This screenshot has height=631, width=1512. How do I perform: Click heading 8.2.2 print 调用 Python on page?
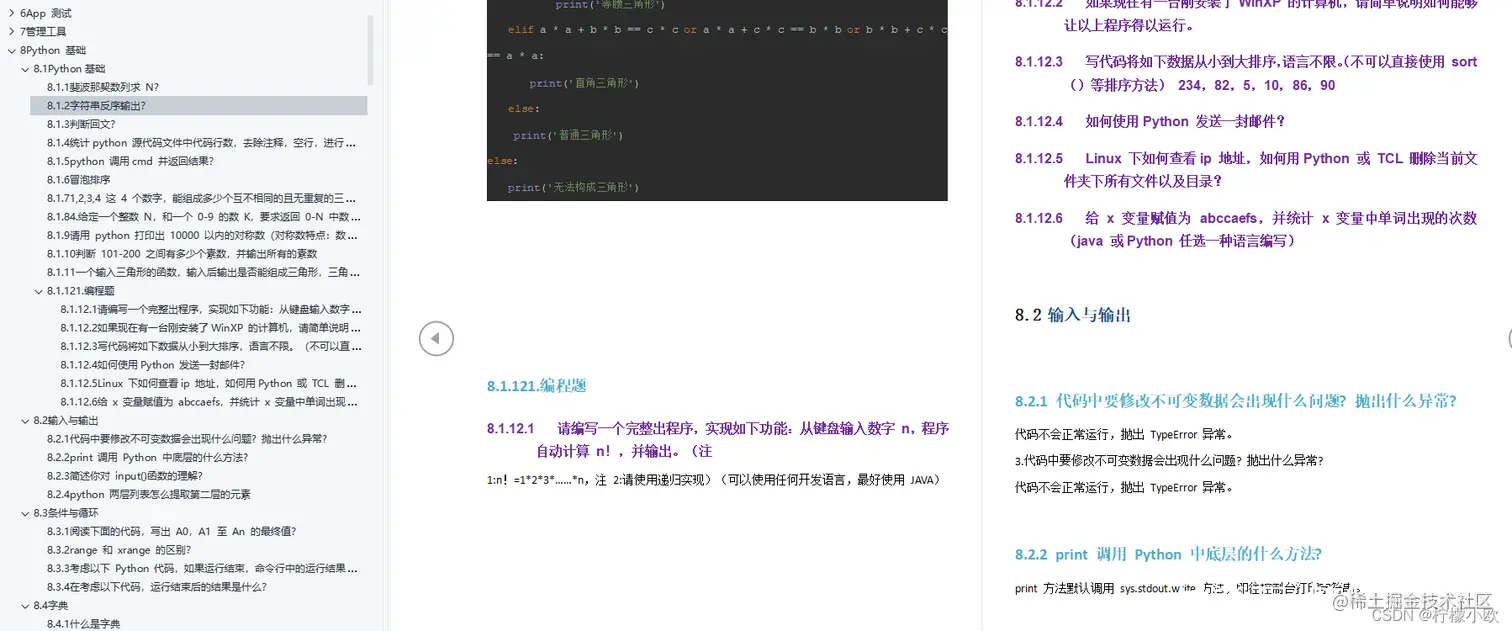pos(1168,555)
